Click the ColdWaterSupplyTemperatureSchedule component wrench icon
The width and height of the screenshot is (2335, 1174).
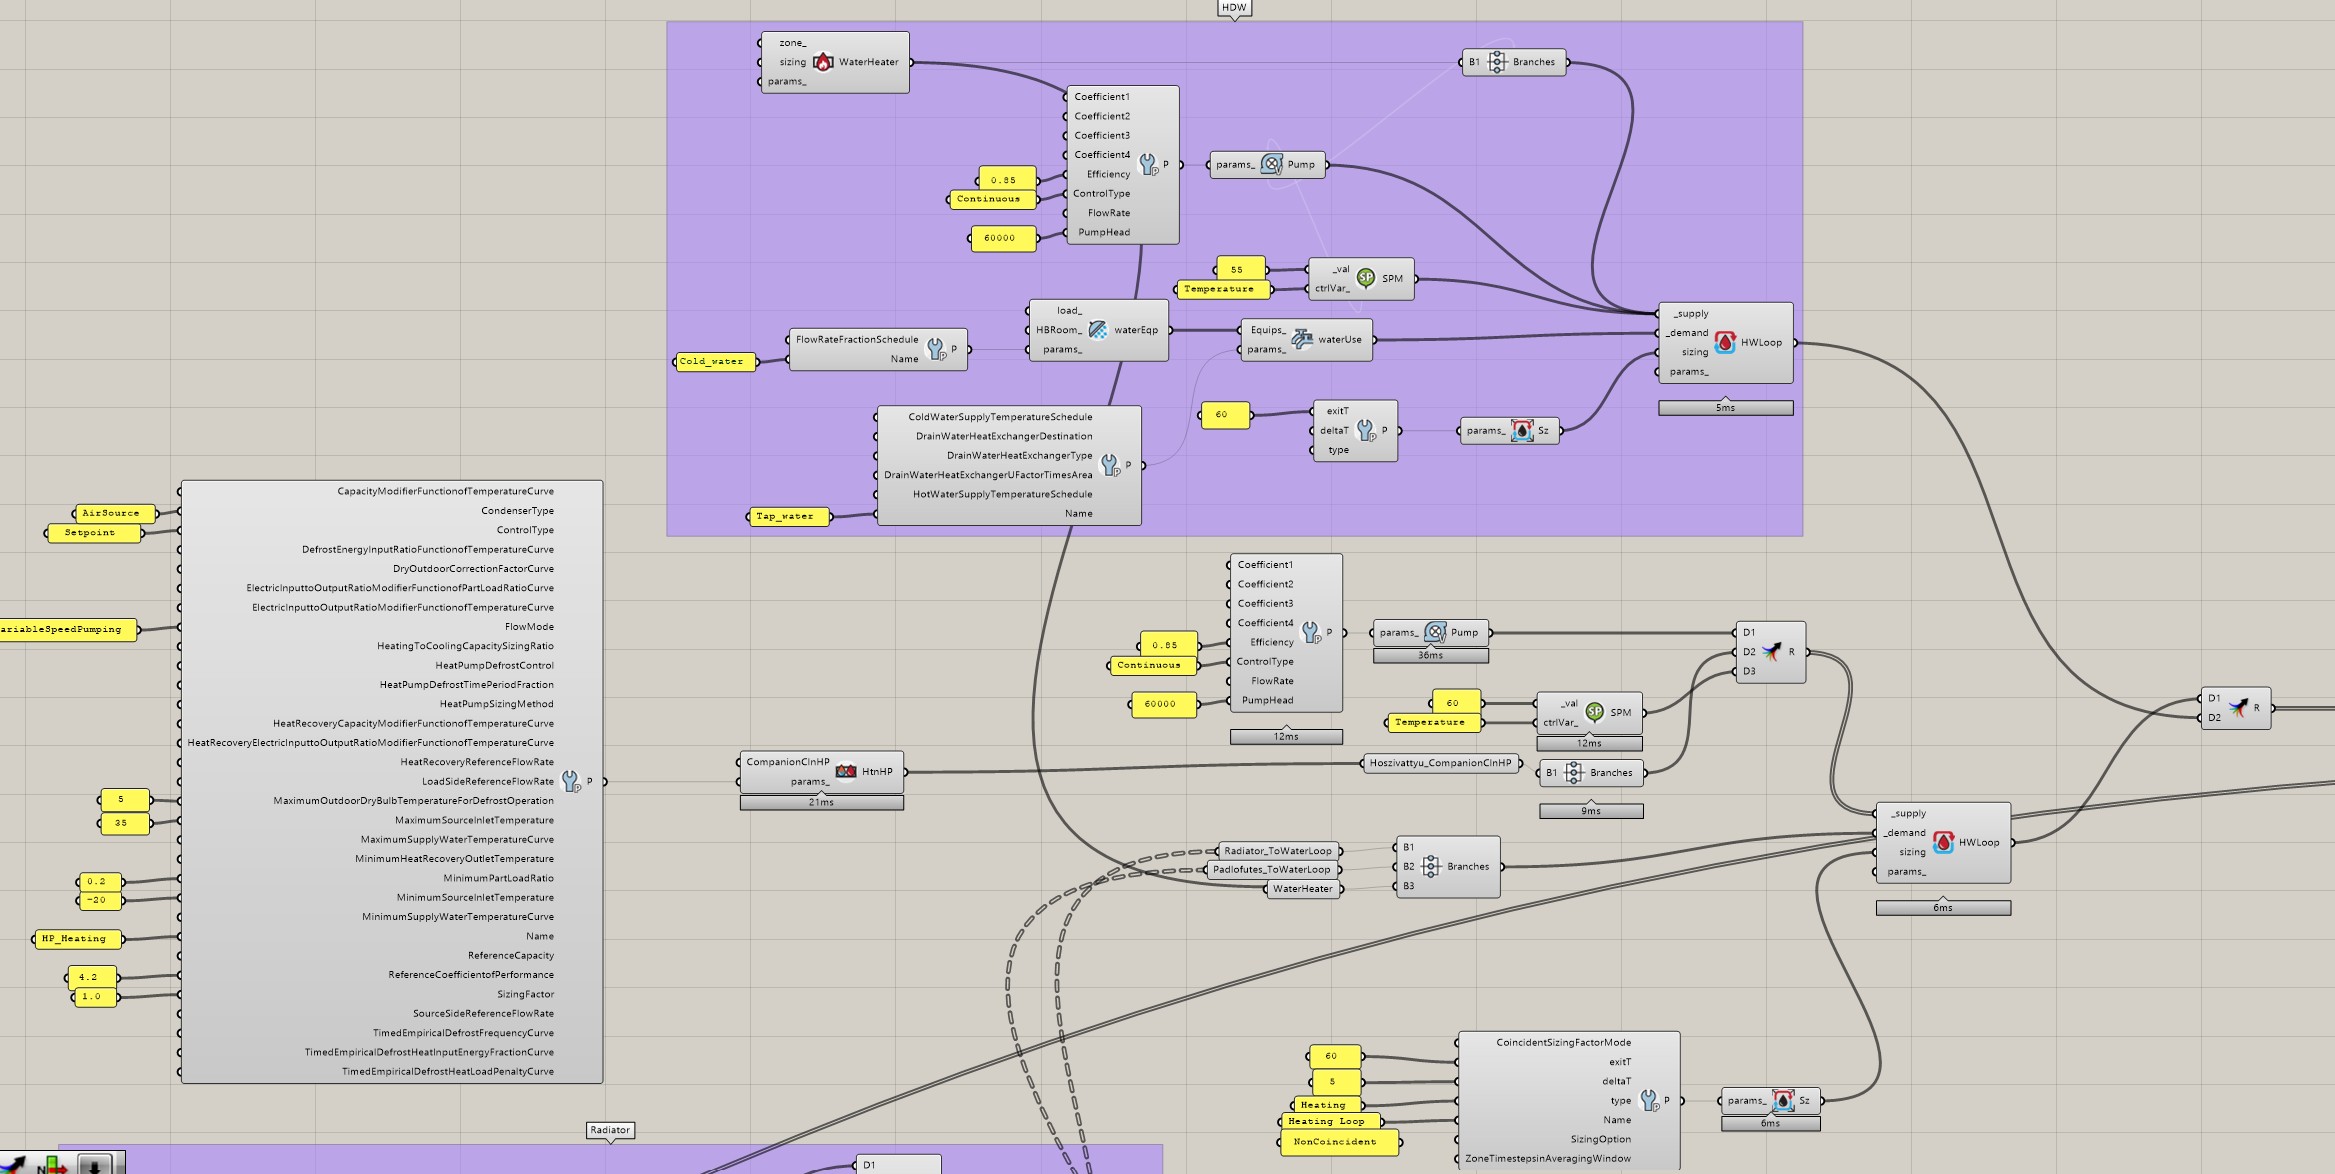click(x=1110, y=464)
